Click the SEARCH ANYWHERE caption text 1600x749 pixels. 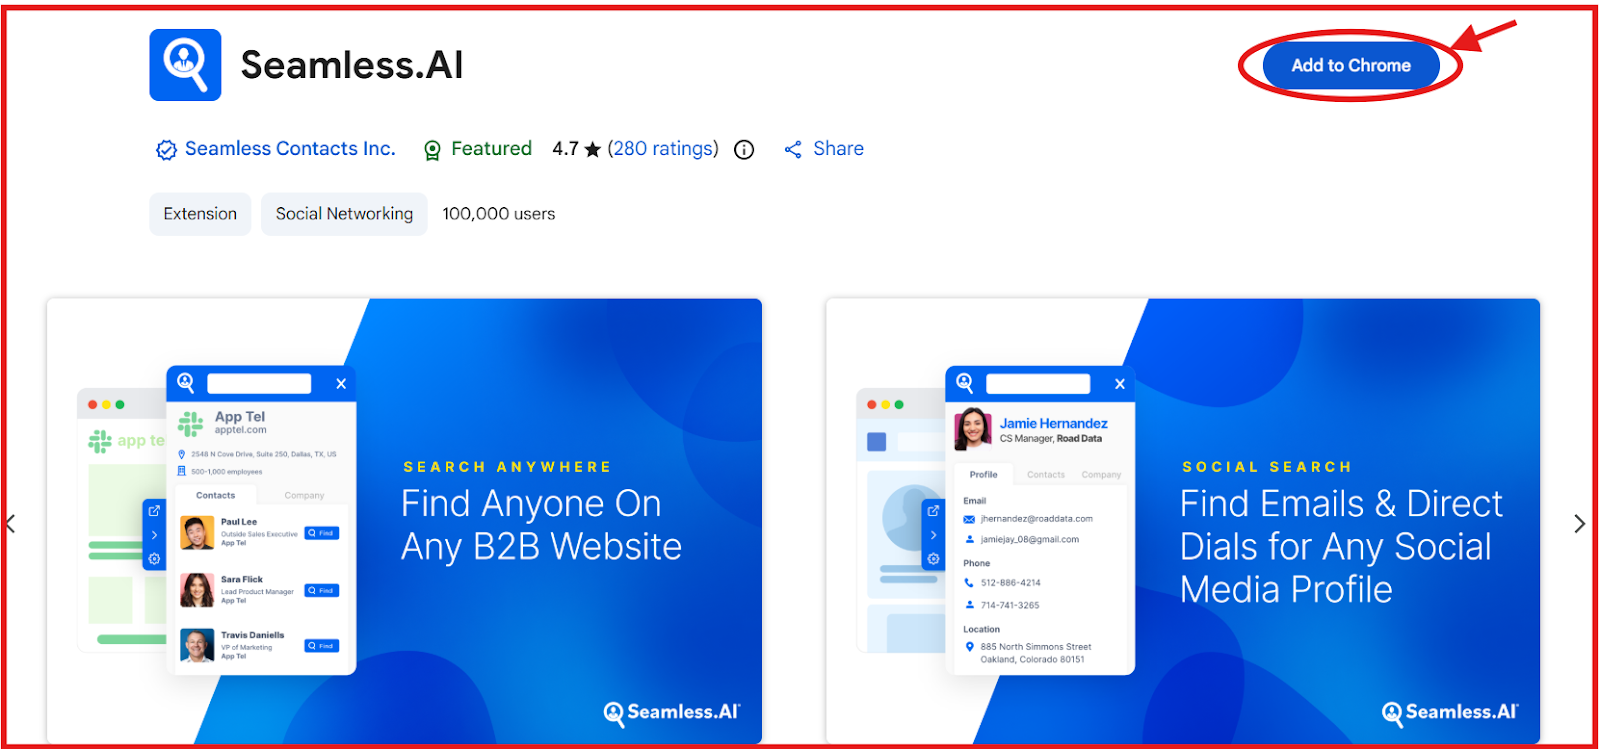point(507,467)
